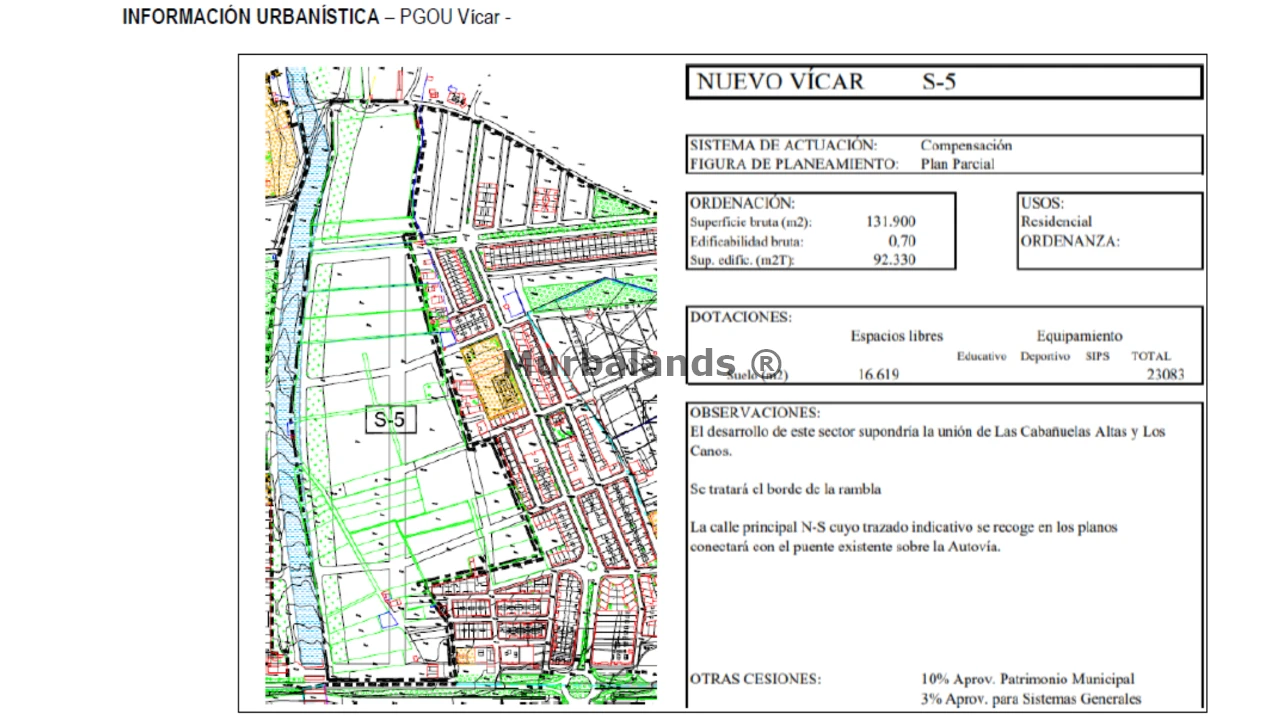Click the ORDENANZA label
This screenshot has height=720, width=1280.
point(1070,241)
